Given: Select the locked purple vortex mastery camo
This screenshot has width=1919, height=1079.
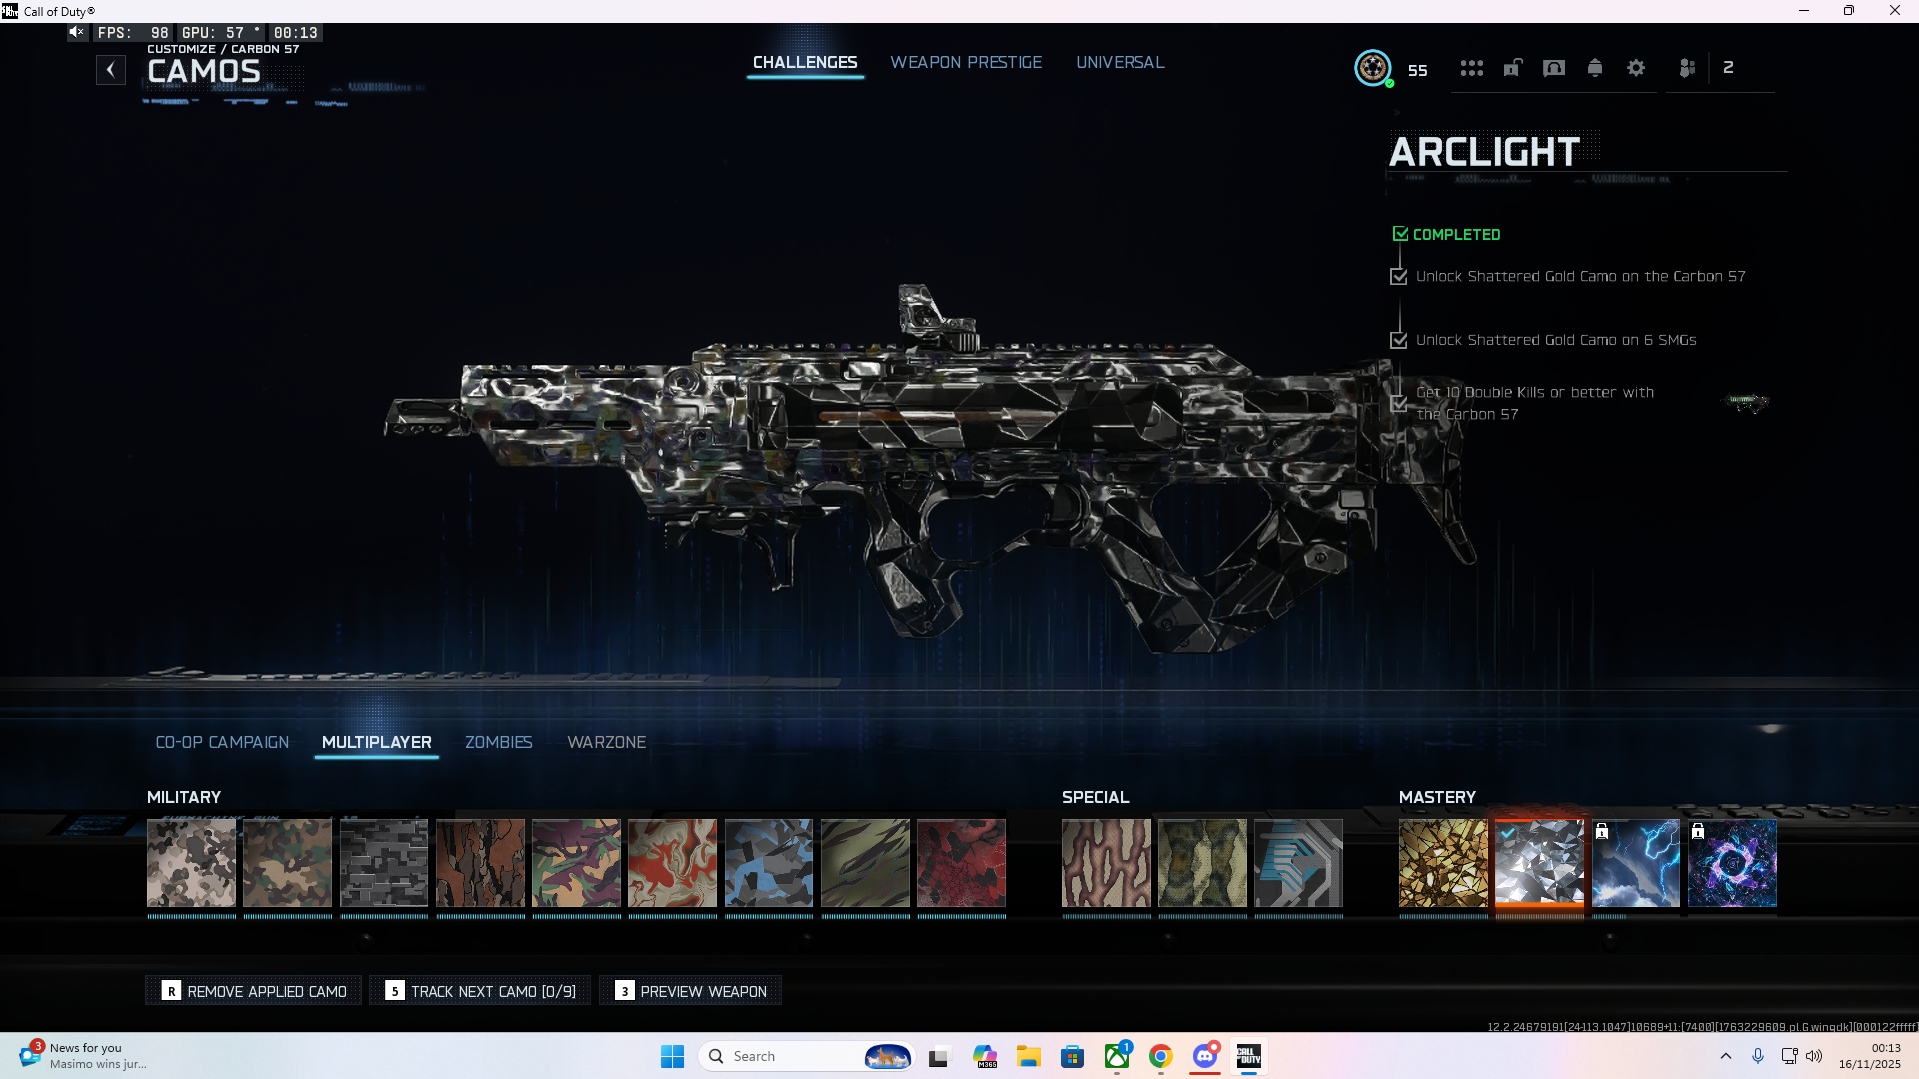Looking at the screenshot, I should coord(1732,863).
